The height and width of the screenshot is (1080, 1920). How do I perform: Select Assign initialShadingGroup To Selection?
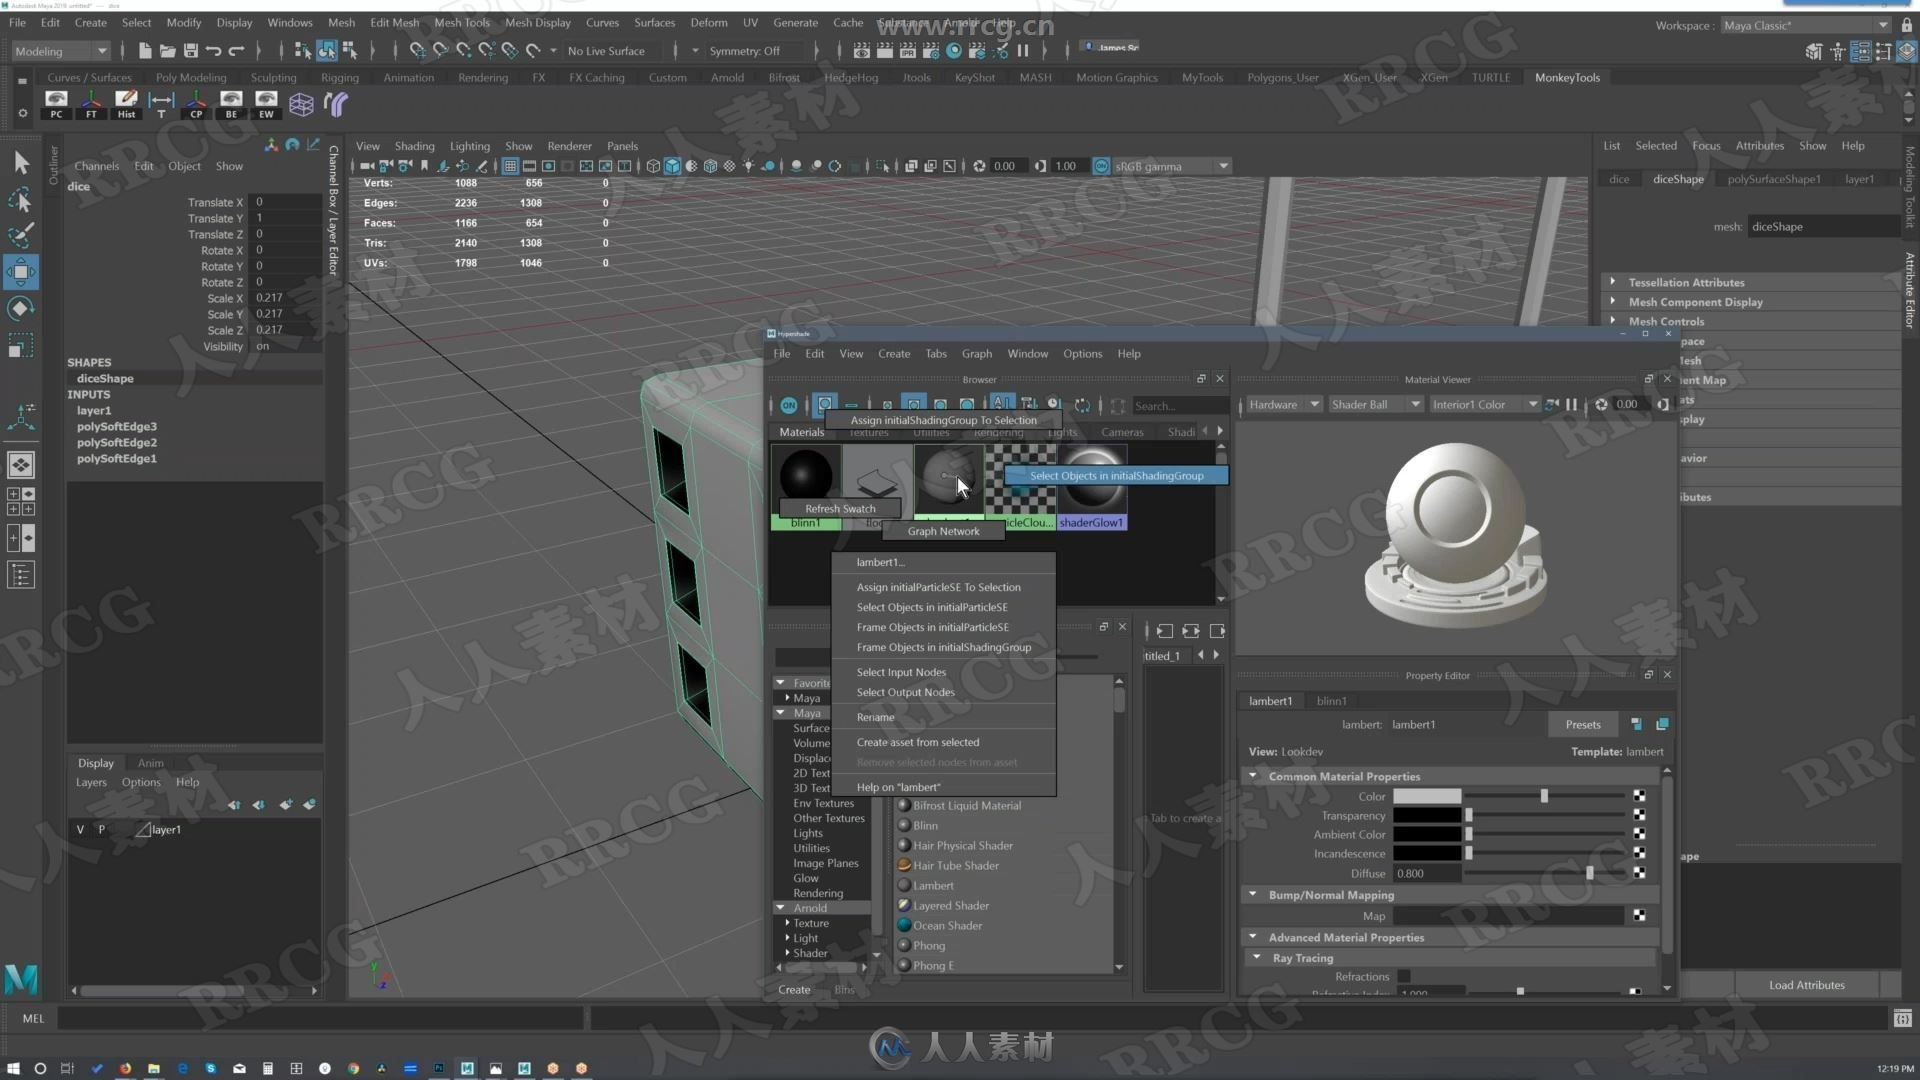tap(943, 421)
